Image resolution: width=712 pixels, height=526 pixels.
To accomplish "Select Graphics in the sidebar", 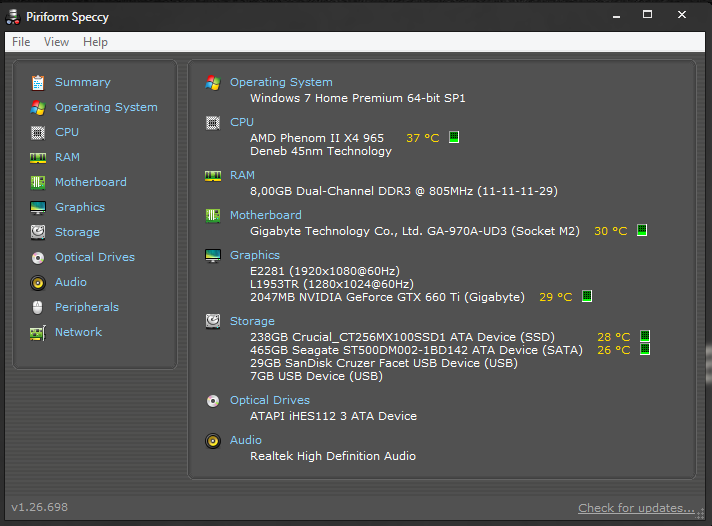I will click(x=80, y=207).
